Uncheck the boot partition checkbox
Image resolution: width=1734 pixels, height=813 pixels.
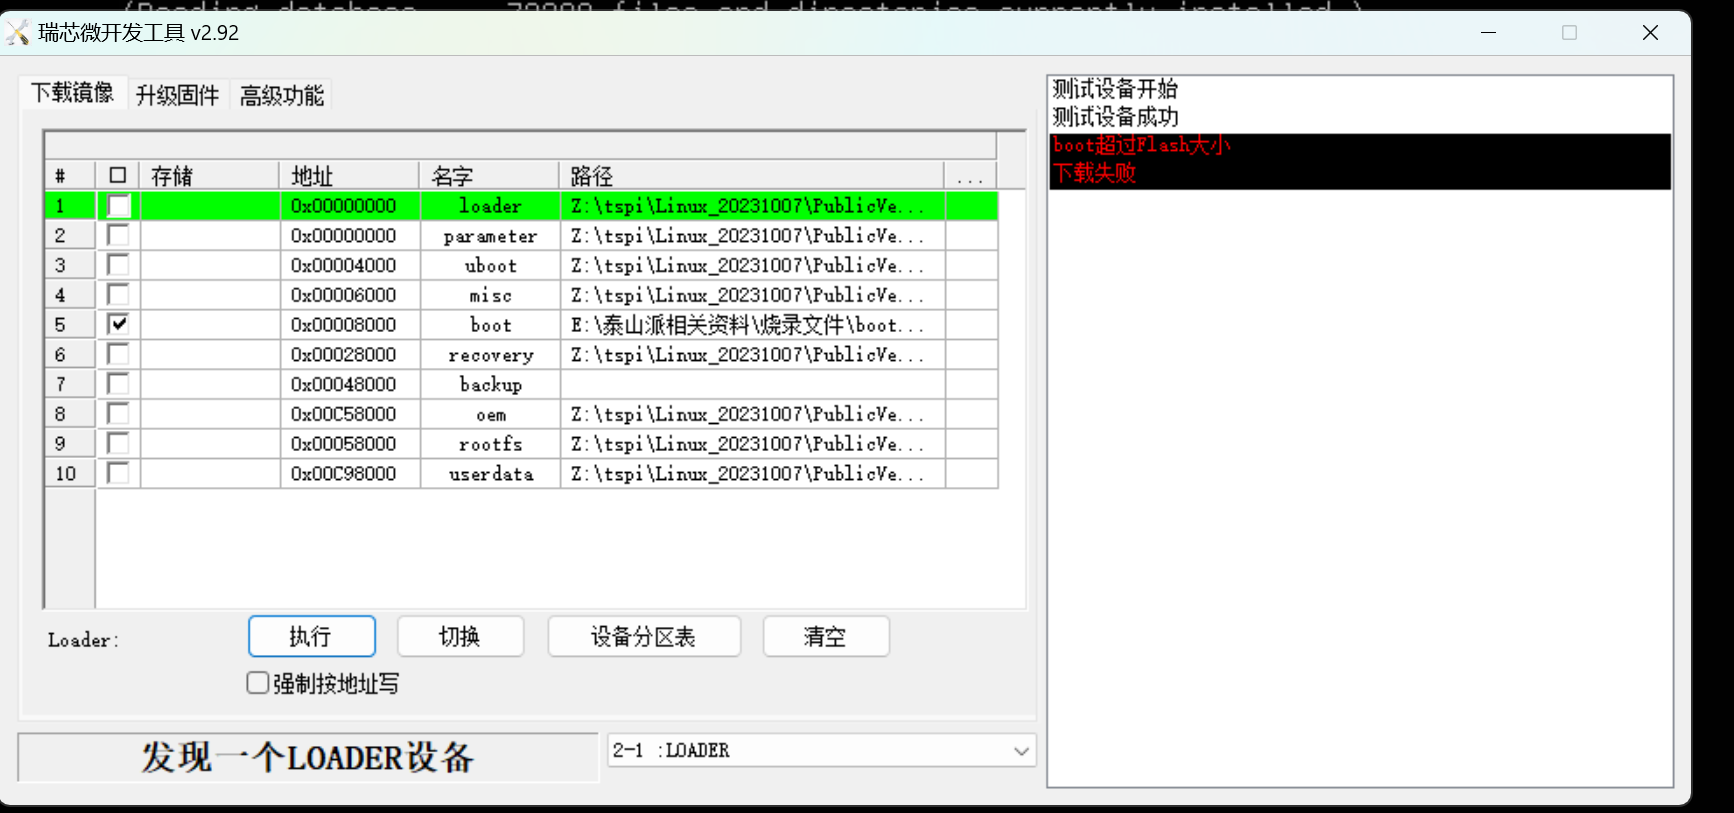point(118,325)
